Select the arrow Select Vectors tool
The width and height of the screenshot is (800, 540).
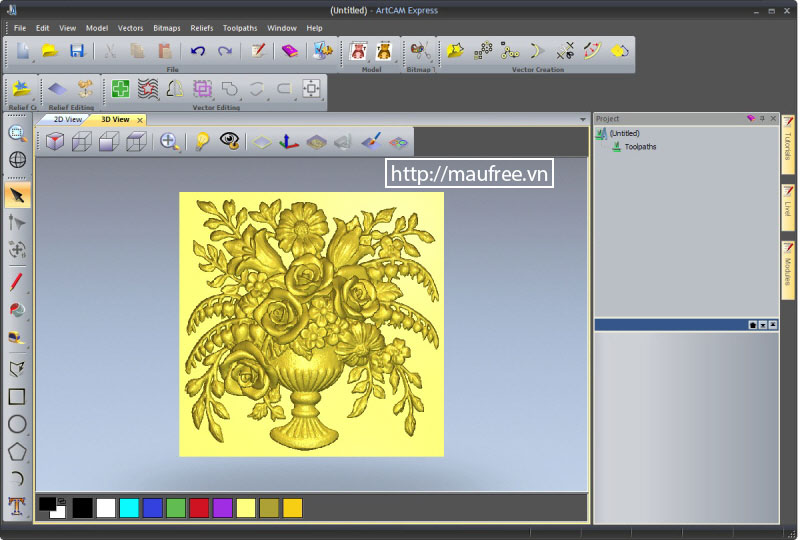[17, 194]
